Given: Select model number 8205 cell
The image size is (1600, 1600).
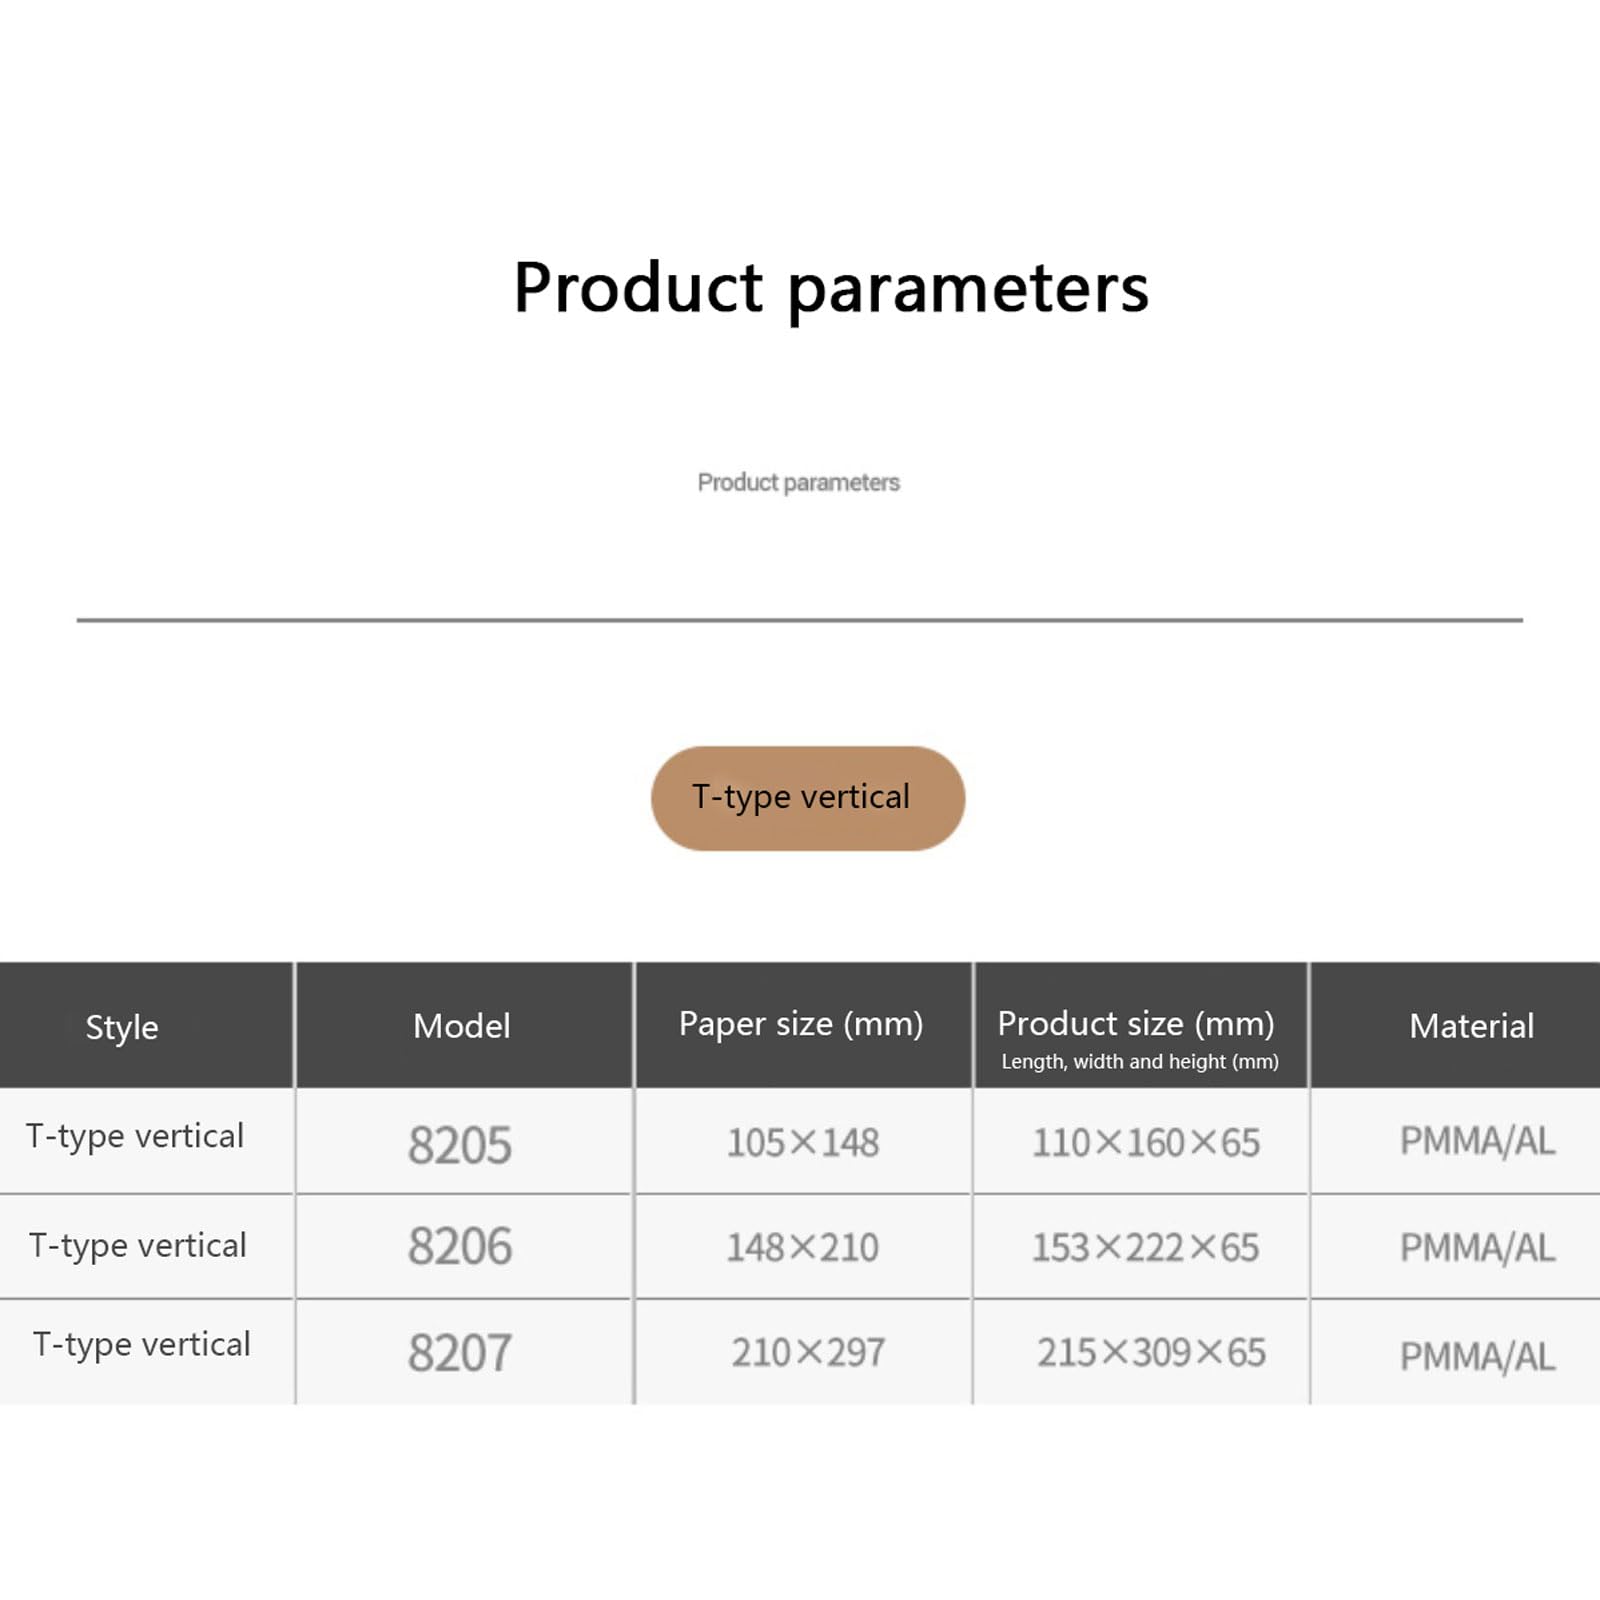Looking at the screenshot, I should [x=464, y=1141].
